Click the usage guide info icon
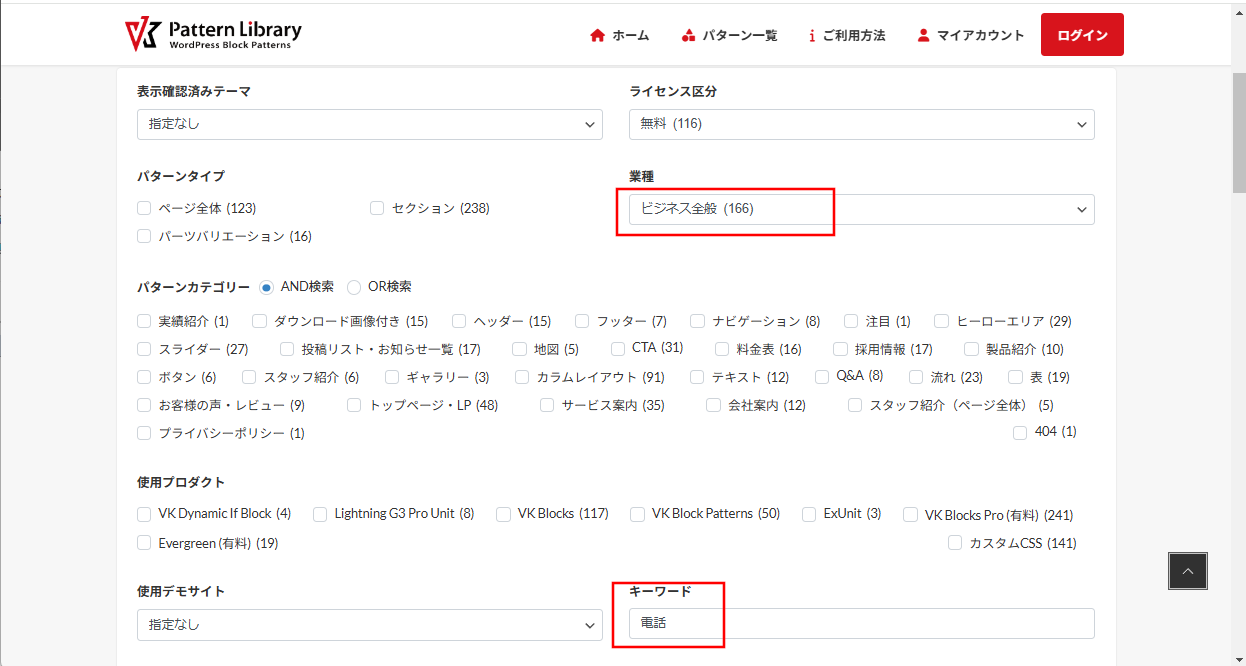The height and width of the screenshot is (666, 1246). (812, 35)
